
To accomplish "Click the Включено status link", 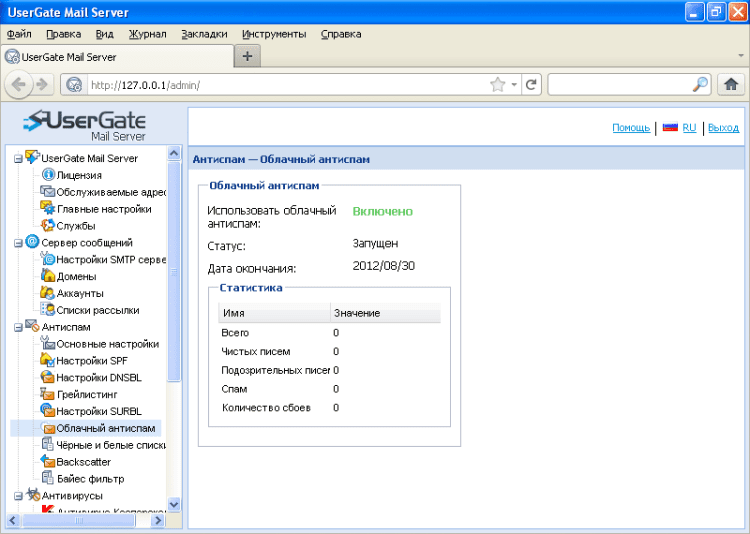I will pyautogui.click(x=383, y=211).
